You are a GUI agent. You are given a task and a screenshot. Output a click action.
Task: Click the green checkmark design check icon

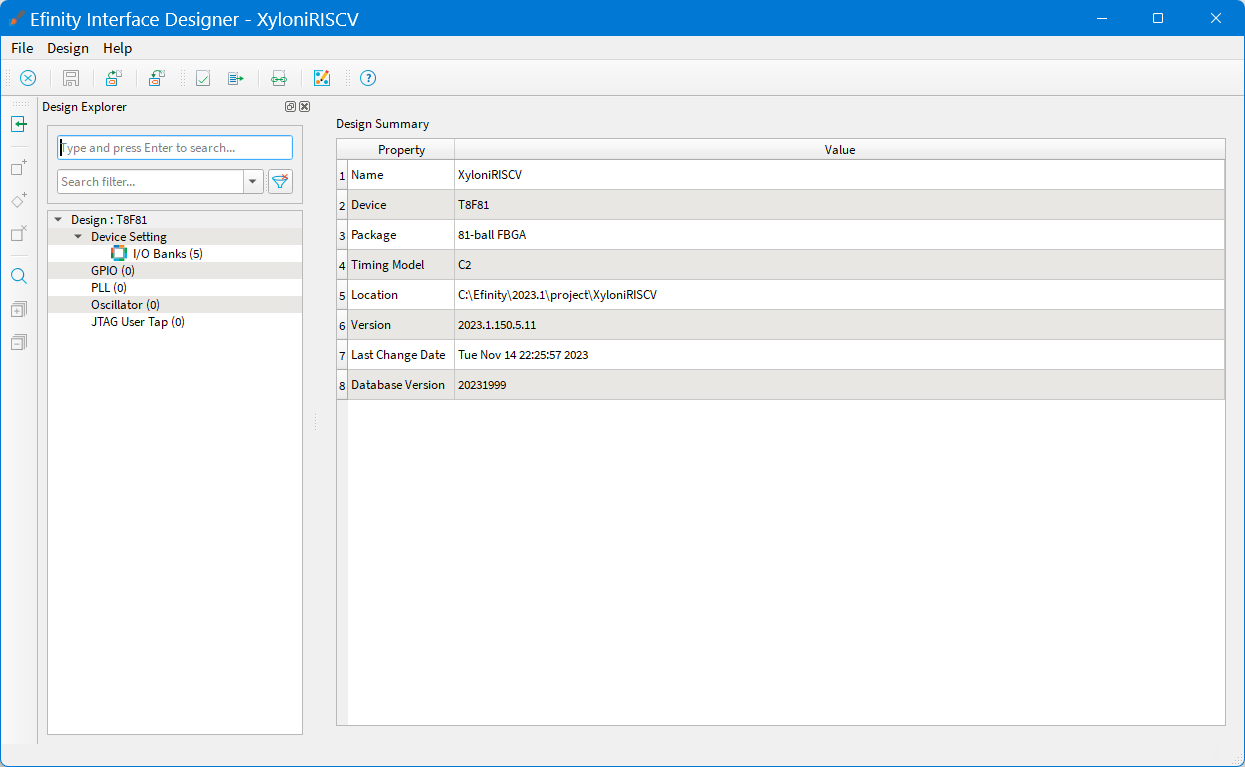pyautogui.click(x=203, y=78)
